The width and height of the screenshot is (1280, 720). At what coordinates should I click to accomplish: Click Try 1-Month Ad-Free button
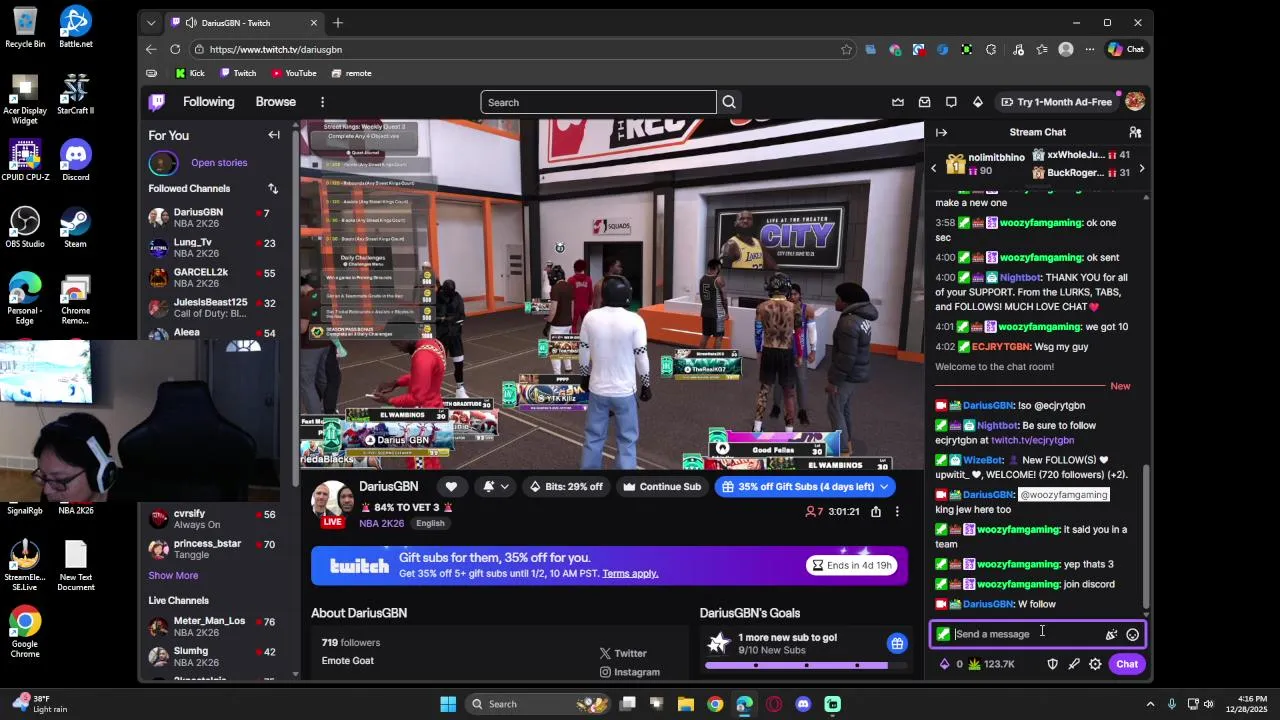[1056, 102]
